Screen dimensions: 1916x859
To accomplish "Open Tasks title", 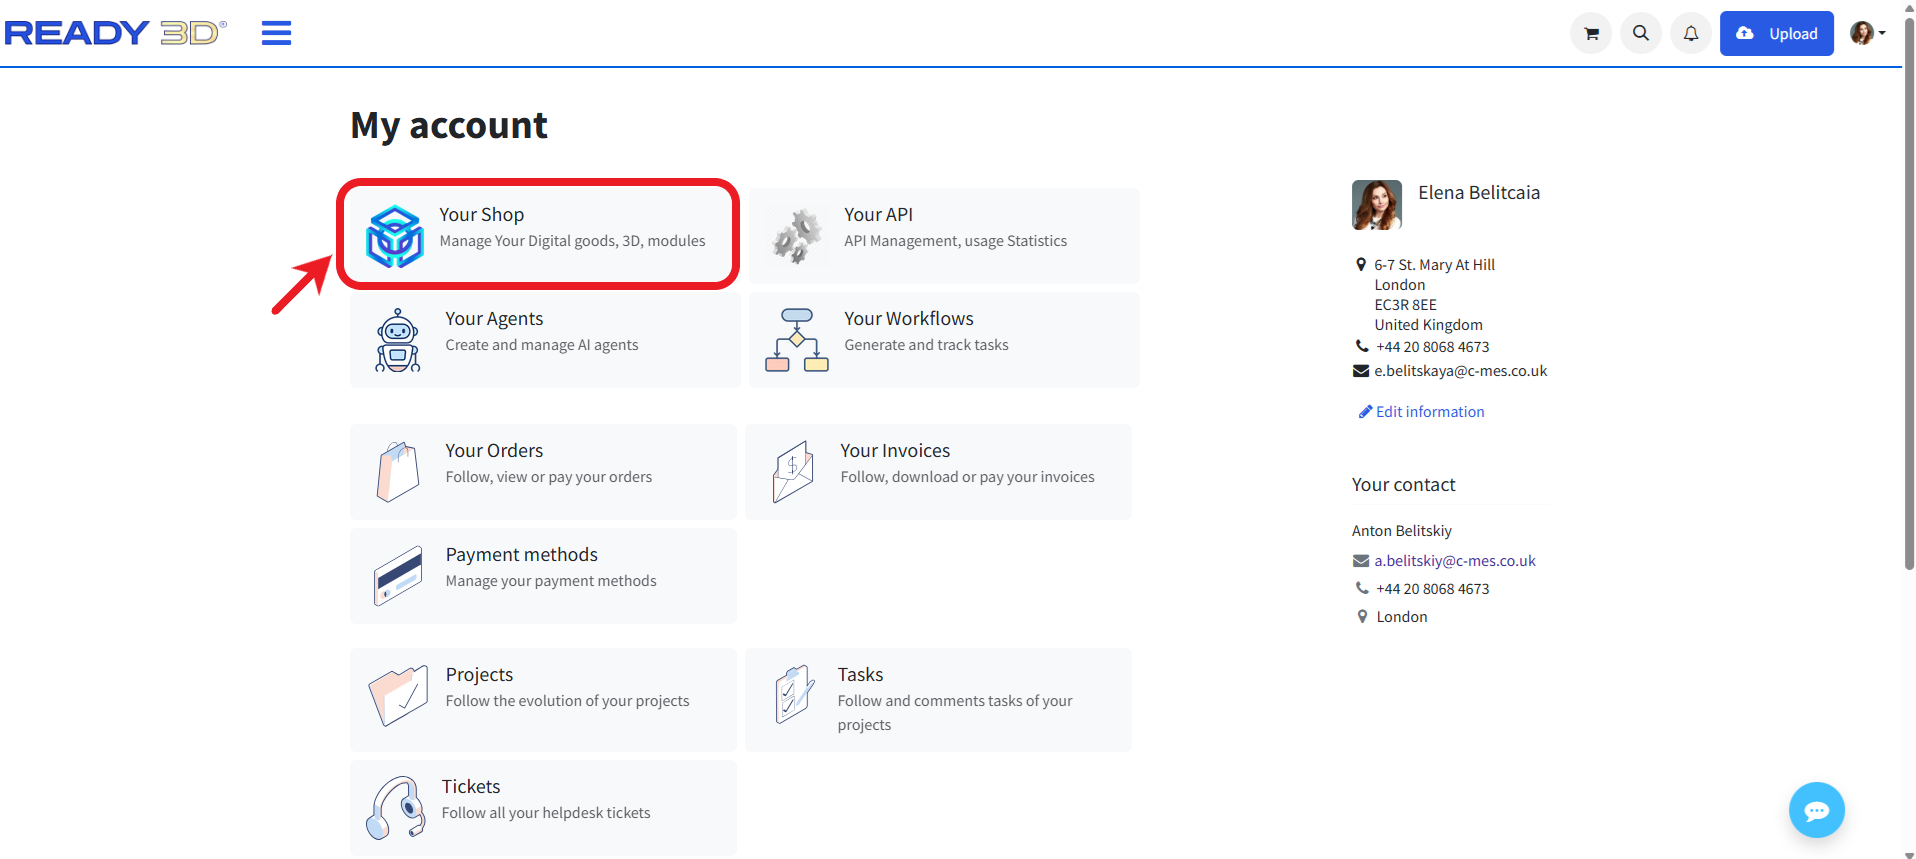I will click(x=860, y=674).
